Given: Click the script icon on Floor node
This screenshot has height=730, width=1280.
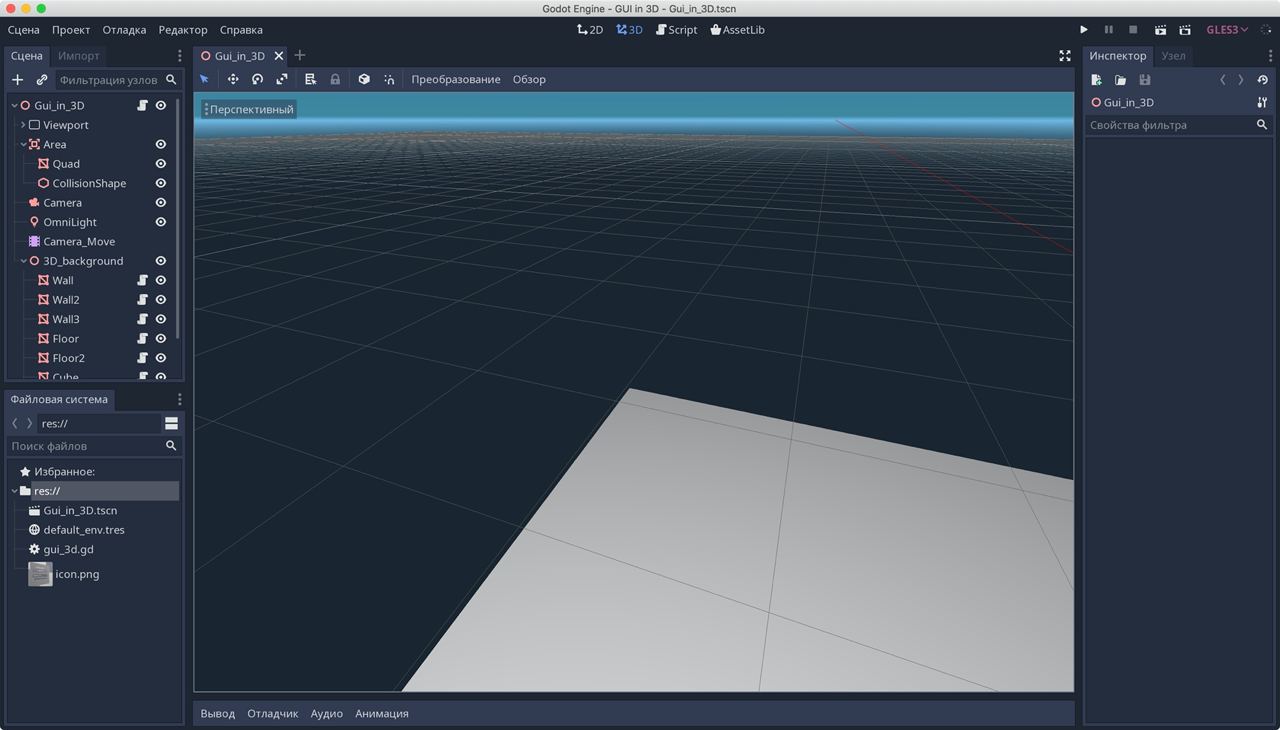Looking at the screenshot, I should coord(142,338).
